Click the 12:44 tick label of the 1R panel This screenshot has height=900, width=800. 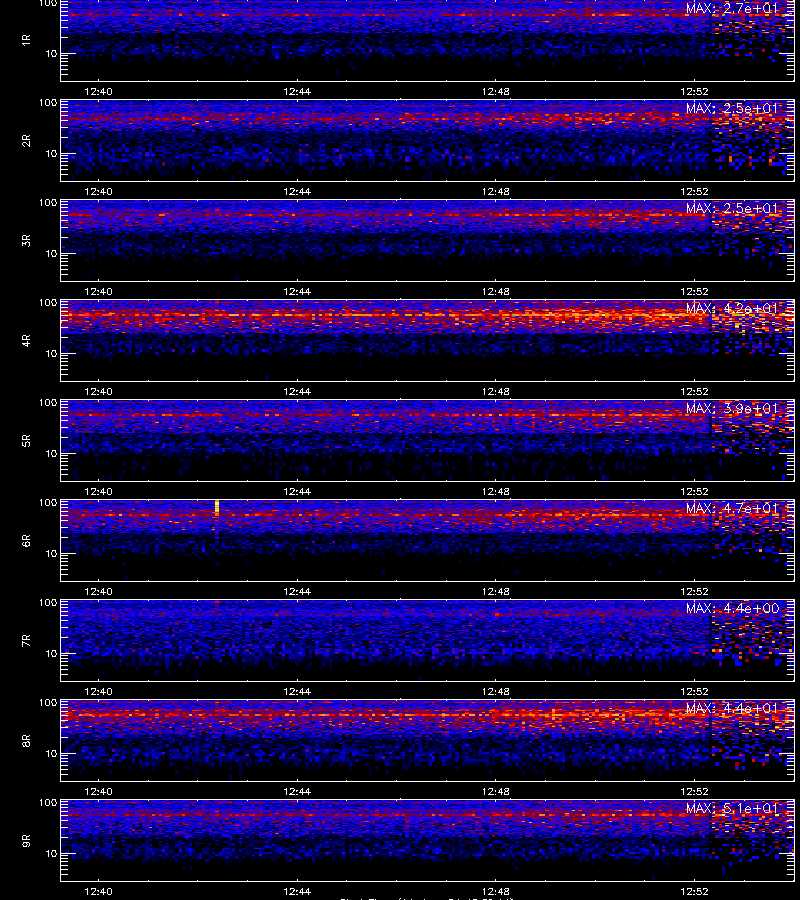(x=297, y=91)
